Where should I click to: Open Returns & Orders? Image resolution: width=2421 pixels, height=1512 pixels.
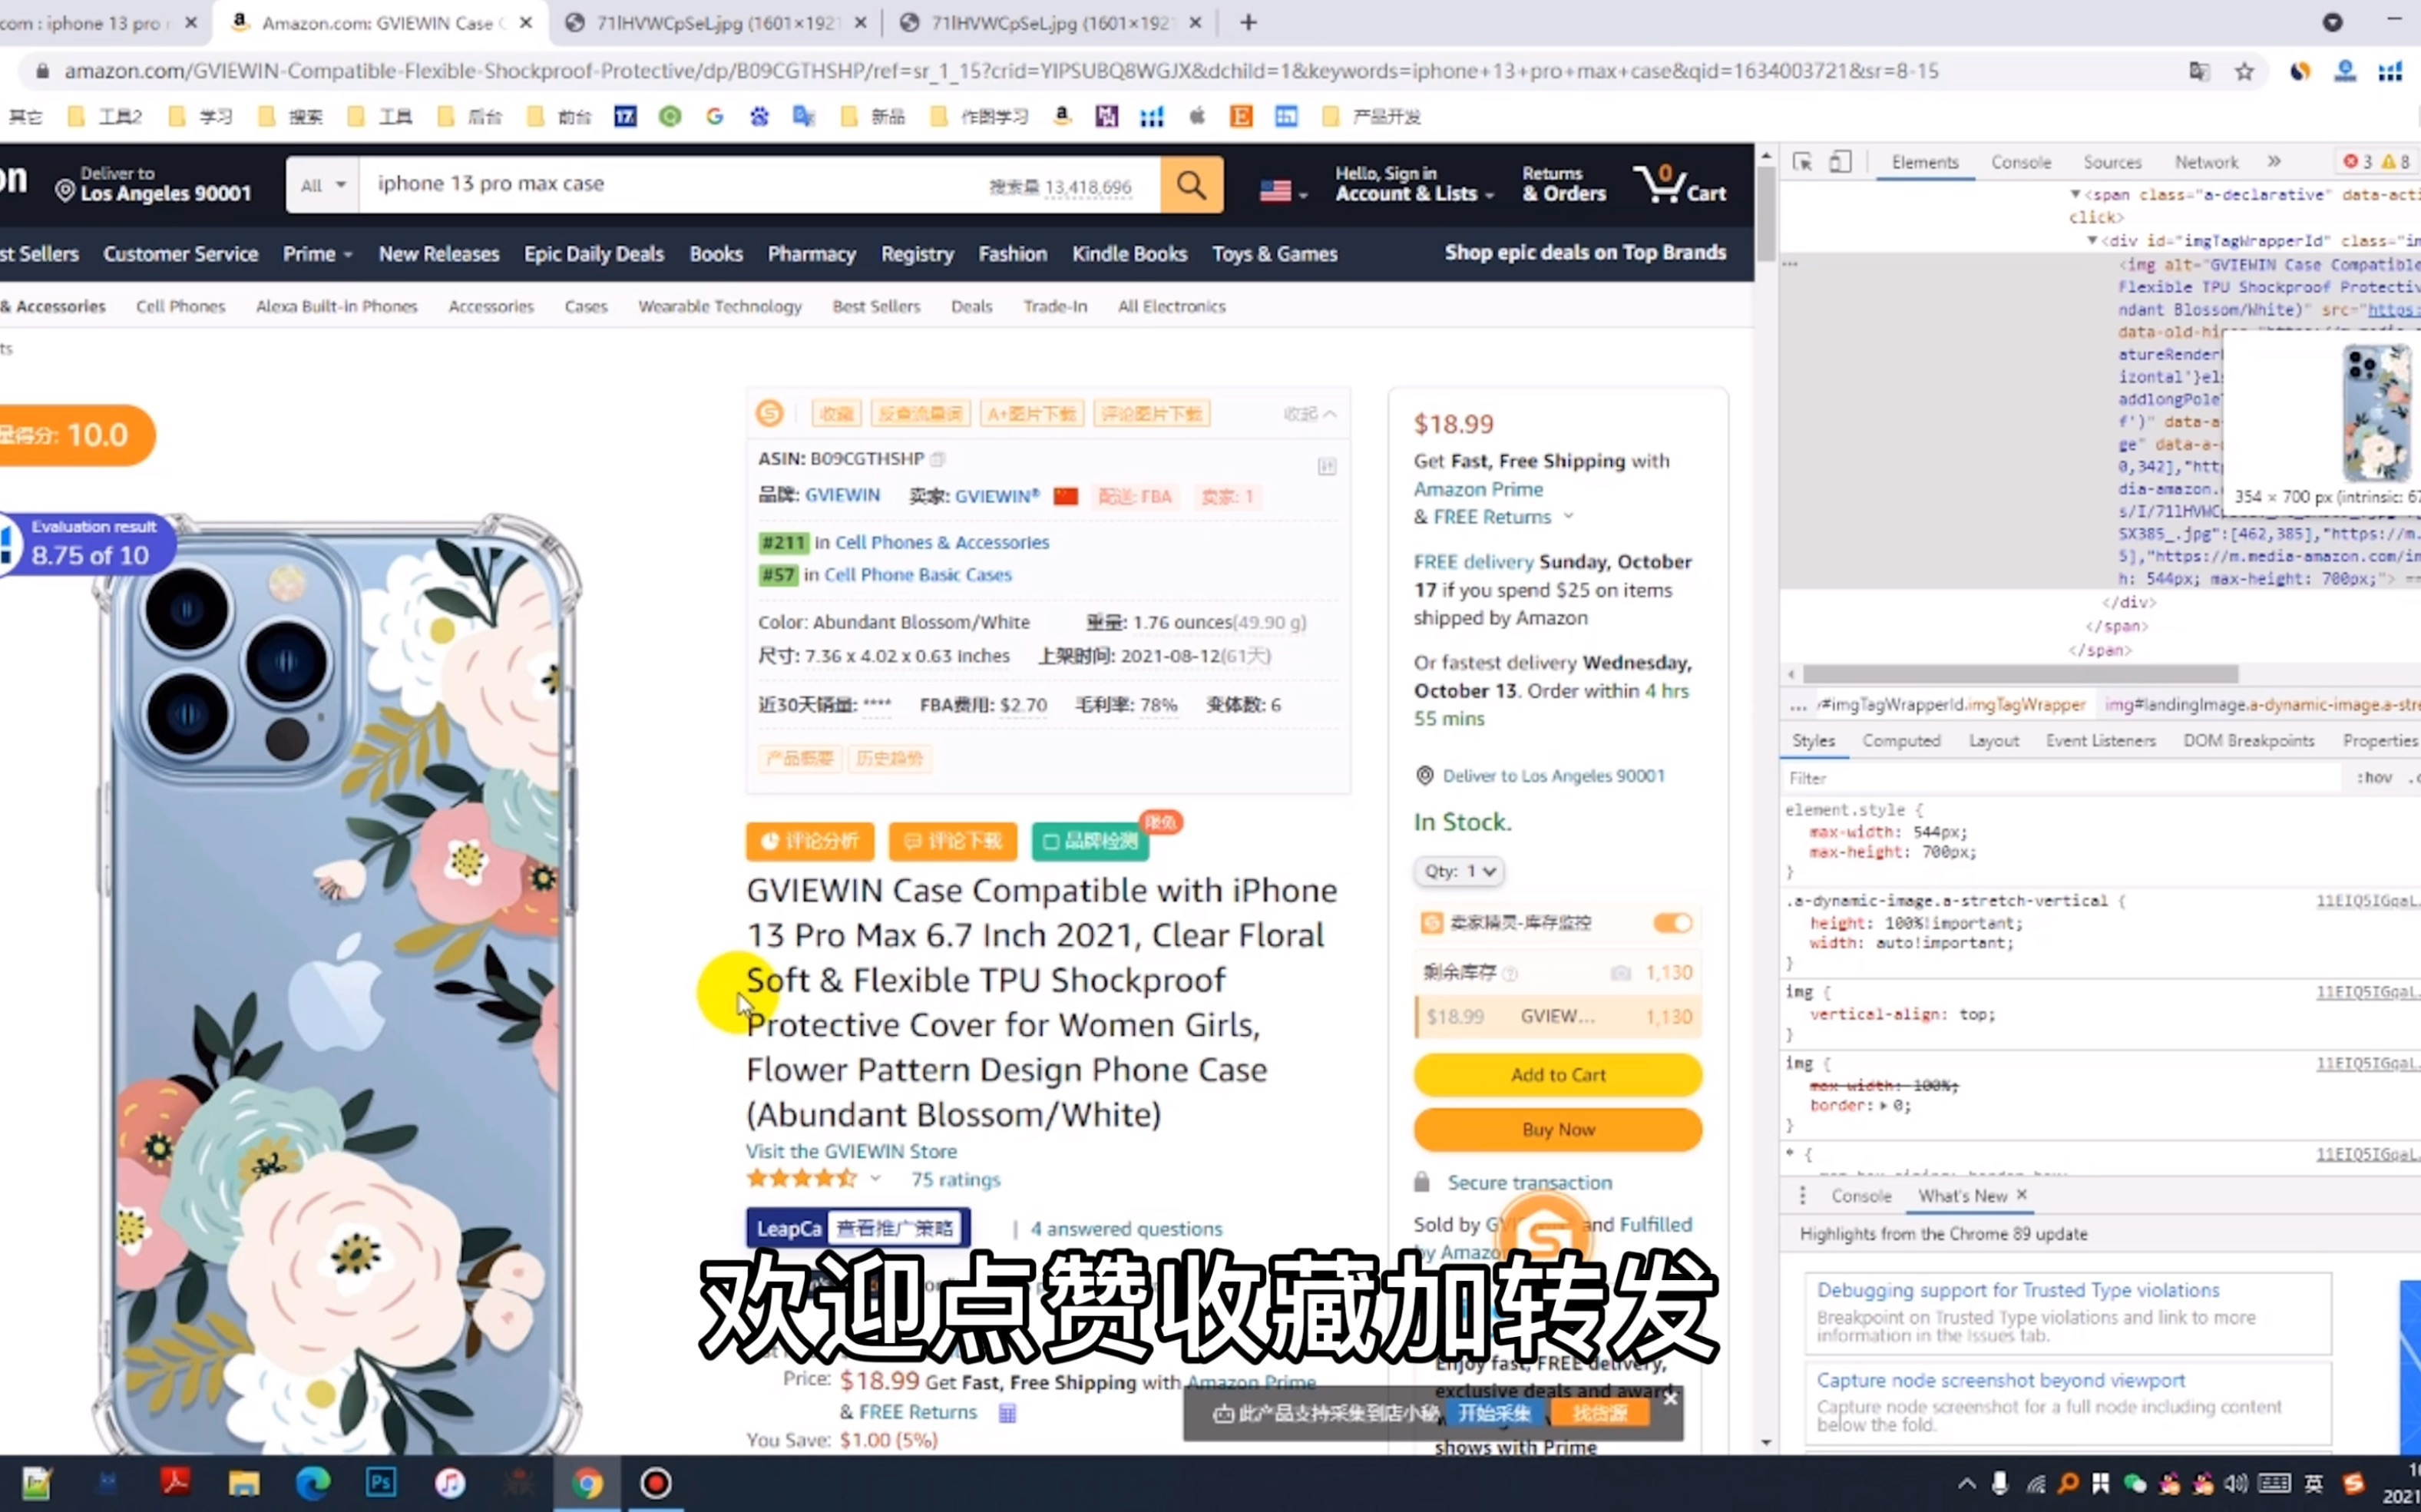tap(1564, 184)
